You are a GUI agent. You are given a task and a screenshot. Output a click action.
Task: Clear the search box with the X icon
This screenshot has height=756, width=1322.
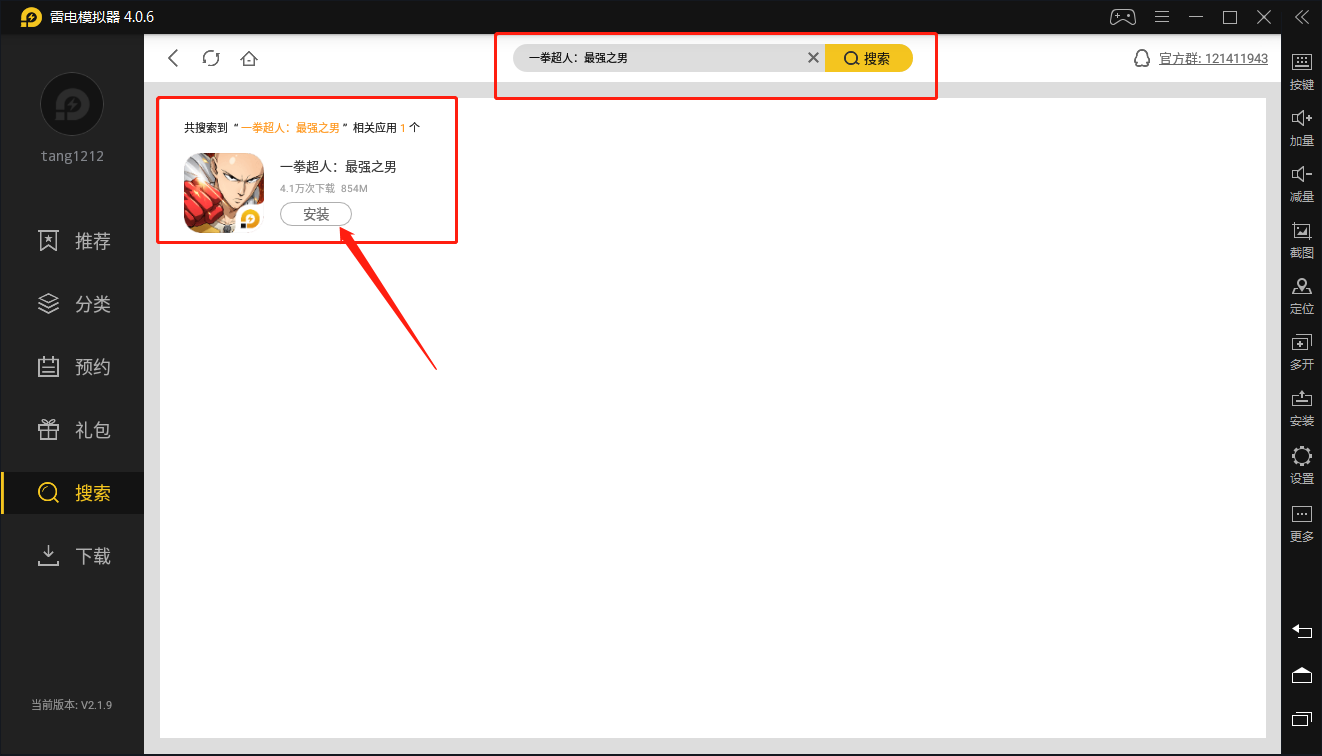coord(813,58)
